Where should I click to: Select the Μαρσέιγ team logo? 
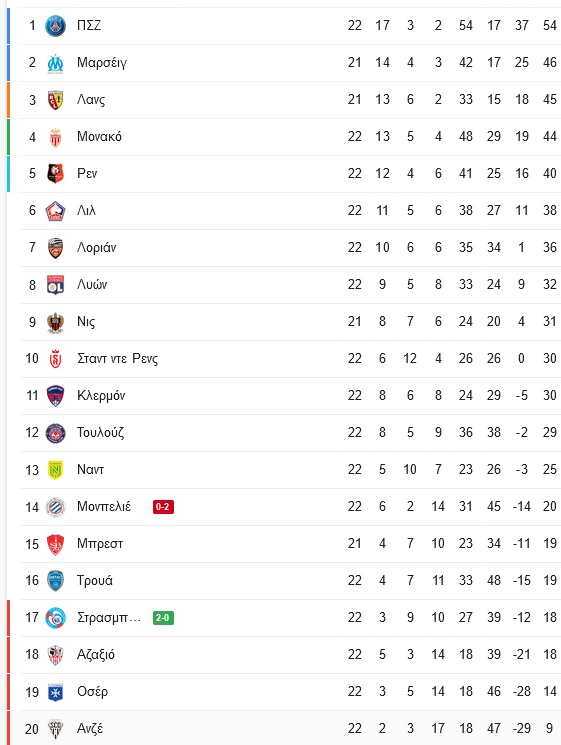point(55,63)
